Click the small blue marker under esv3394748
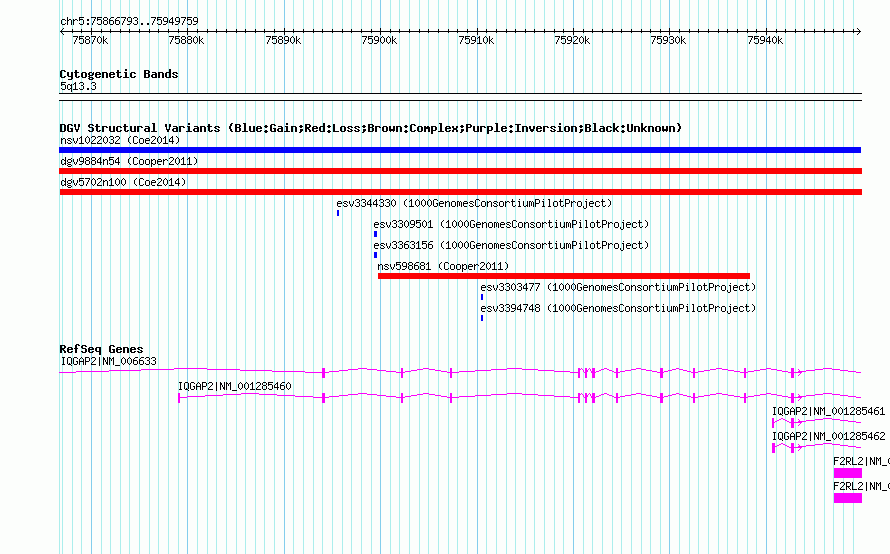Viewport: 890px width, 554px height. point(482,318)
